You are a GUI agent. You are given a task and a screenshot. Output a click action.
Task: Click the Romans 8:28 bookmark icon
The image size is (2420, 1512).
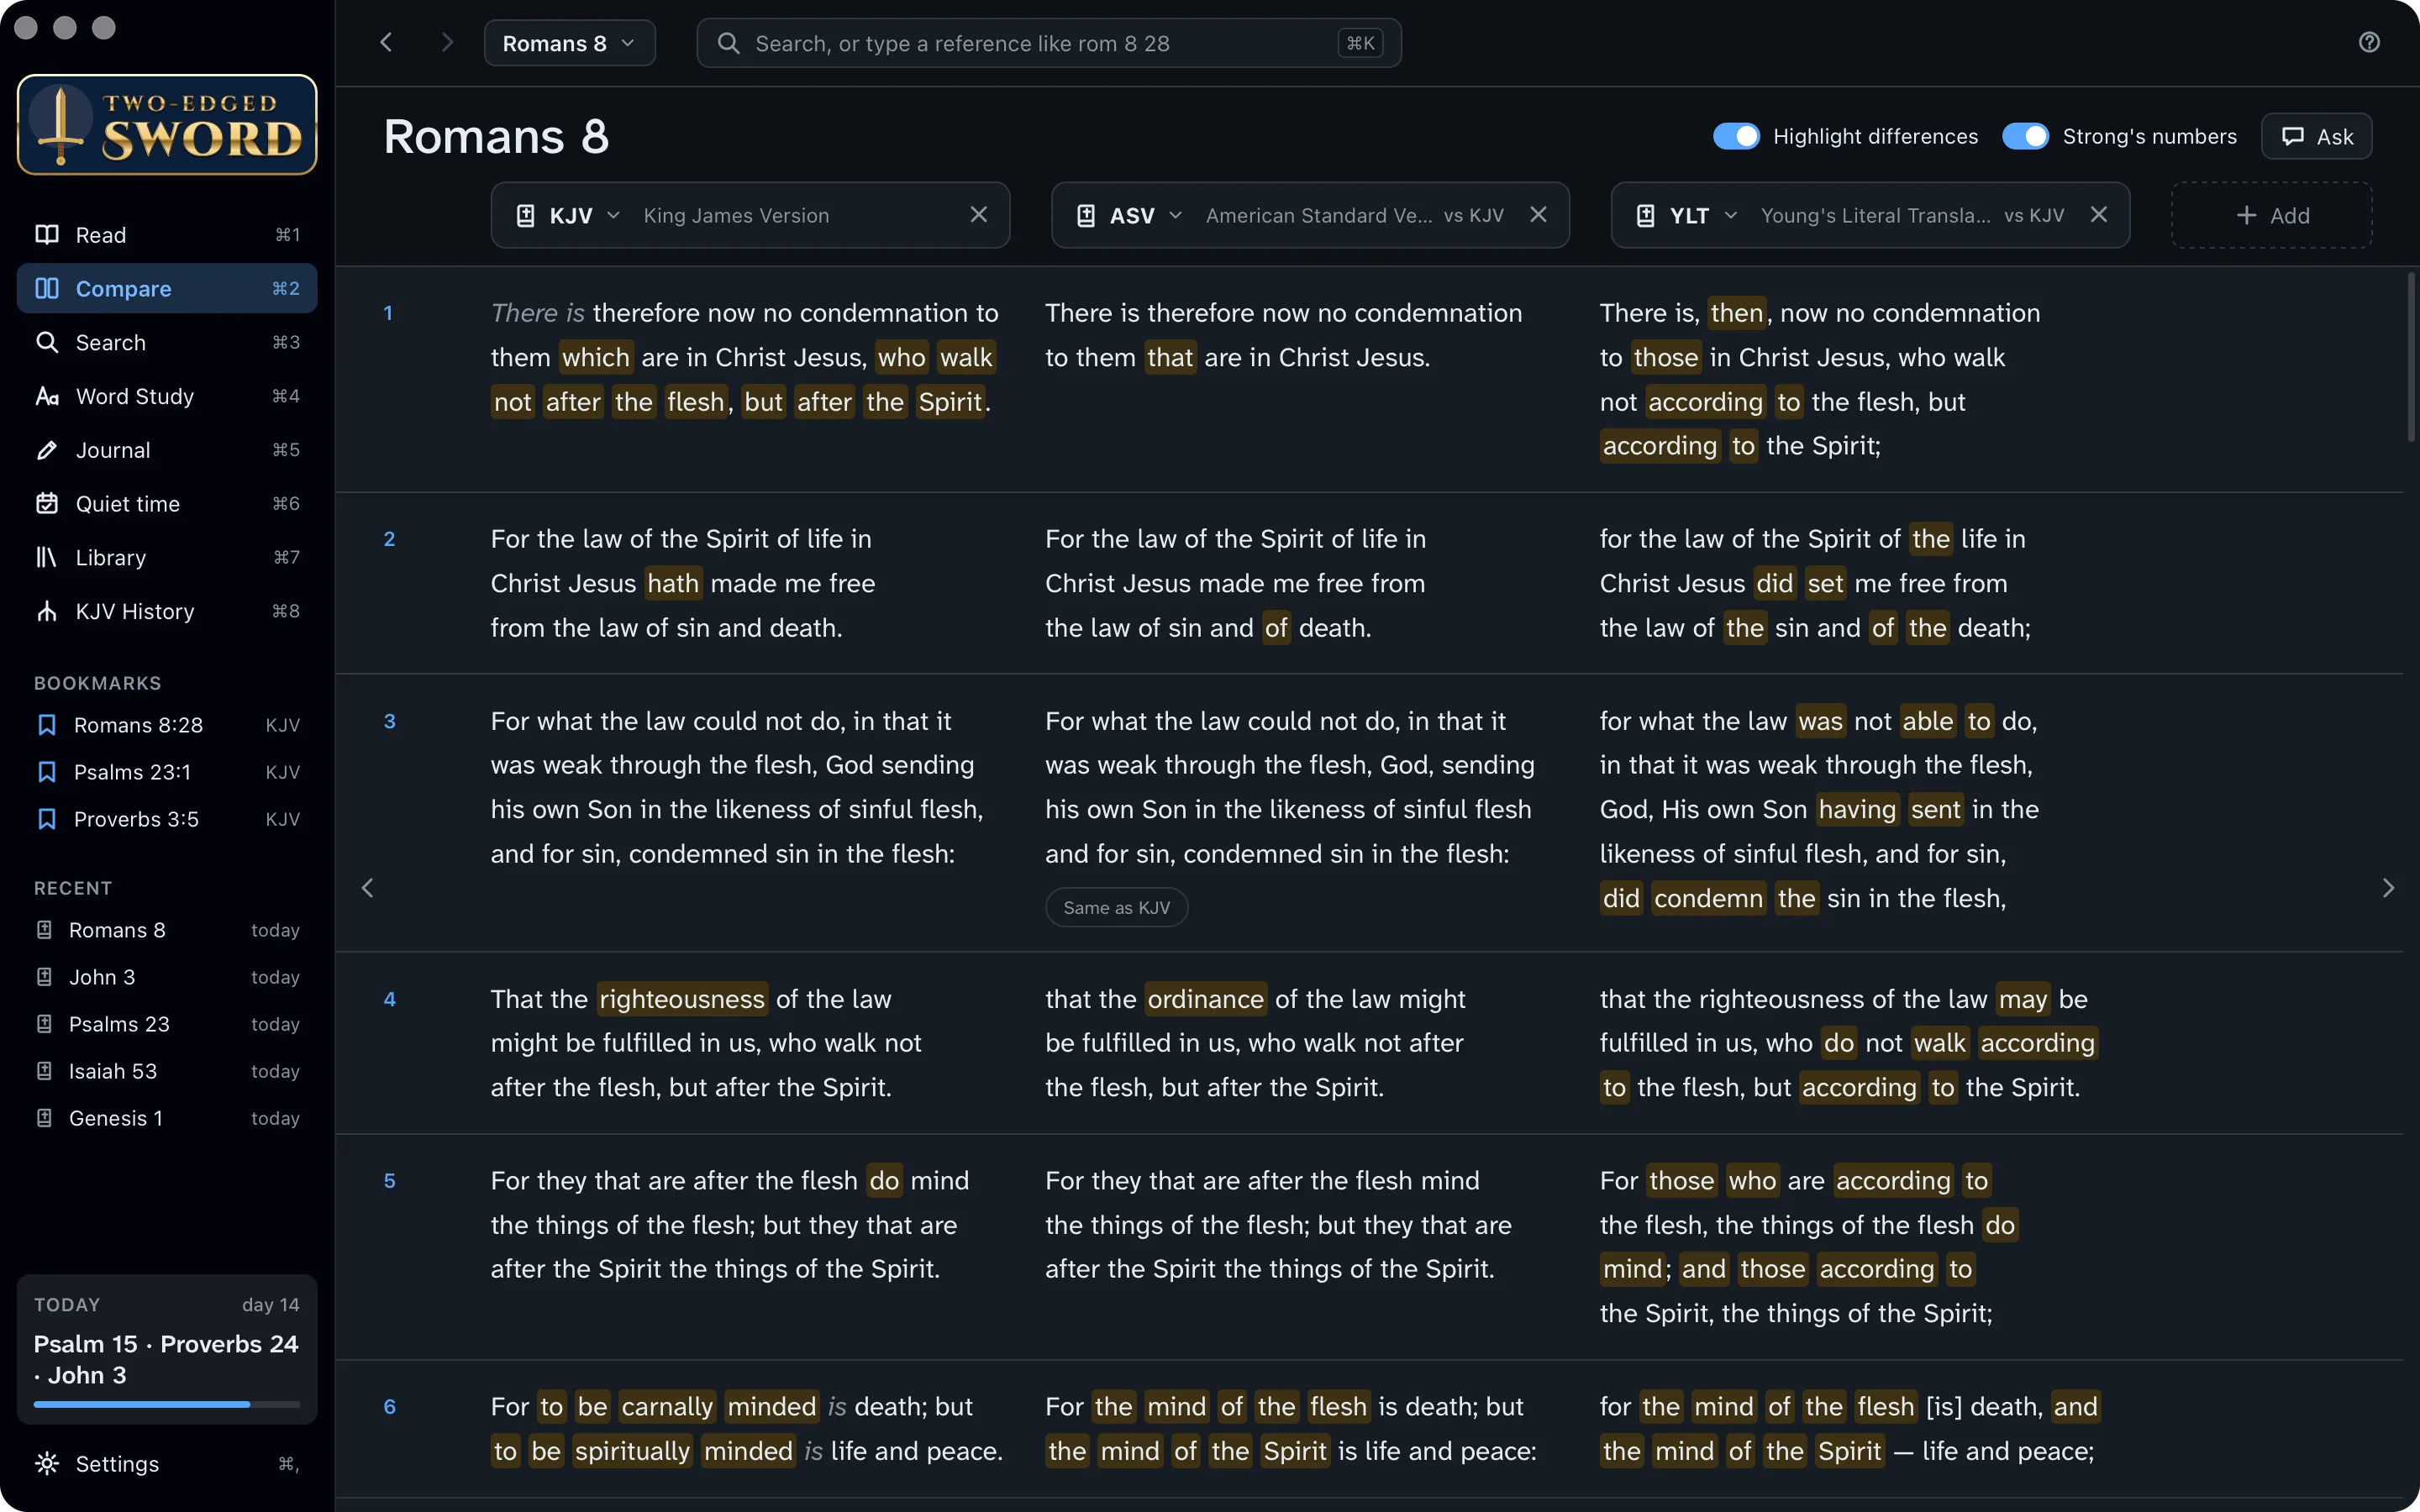[47, 725]
